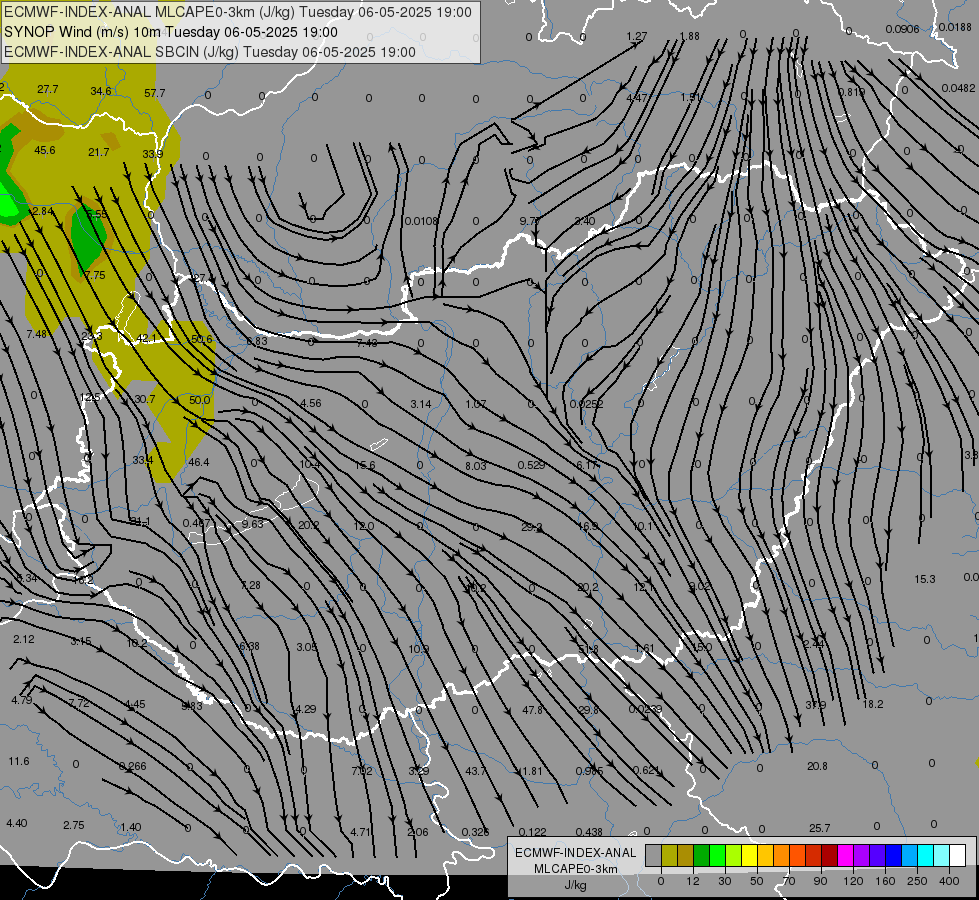Viewport: 979px width, 900px height.
Task: Select the map value 4.56
Action: point(310,403)
